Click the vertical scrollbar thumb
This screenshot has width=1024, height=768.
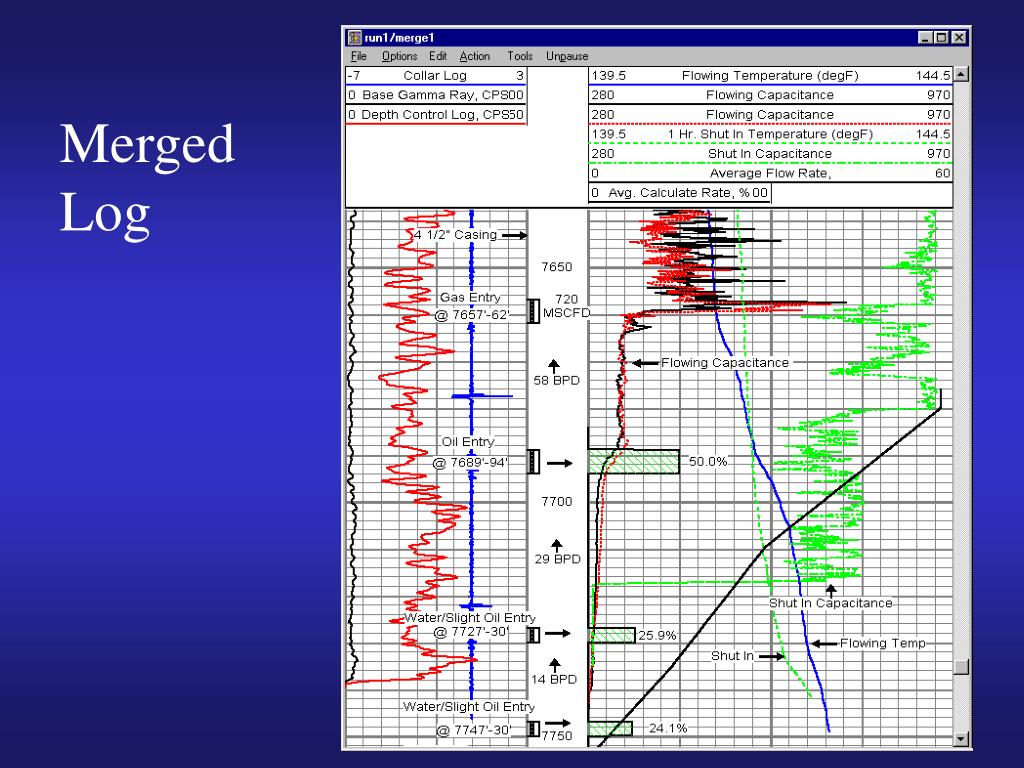(961, 667)
